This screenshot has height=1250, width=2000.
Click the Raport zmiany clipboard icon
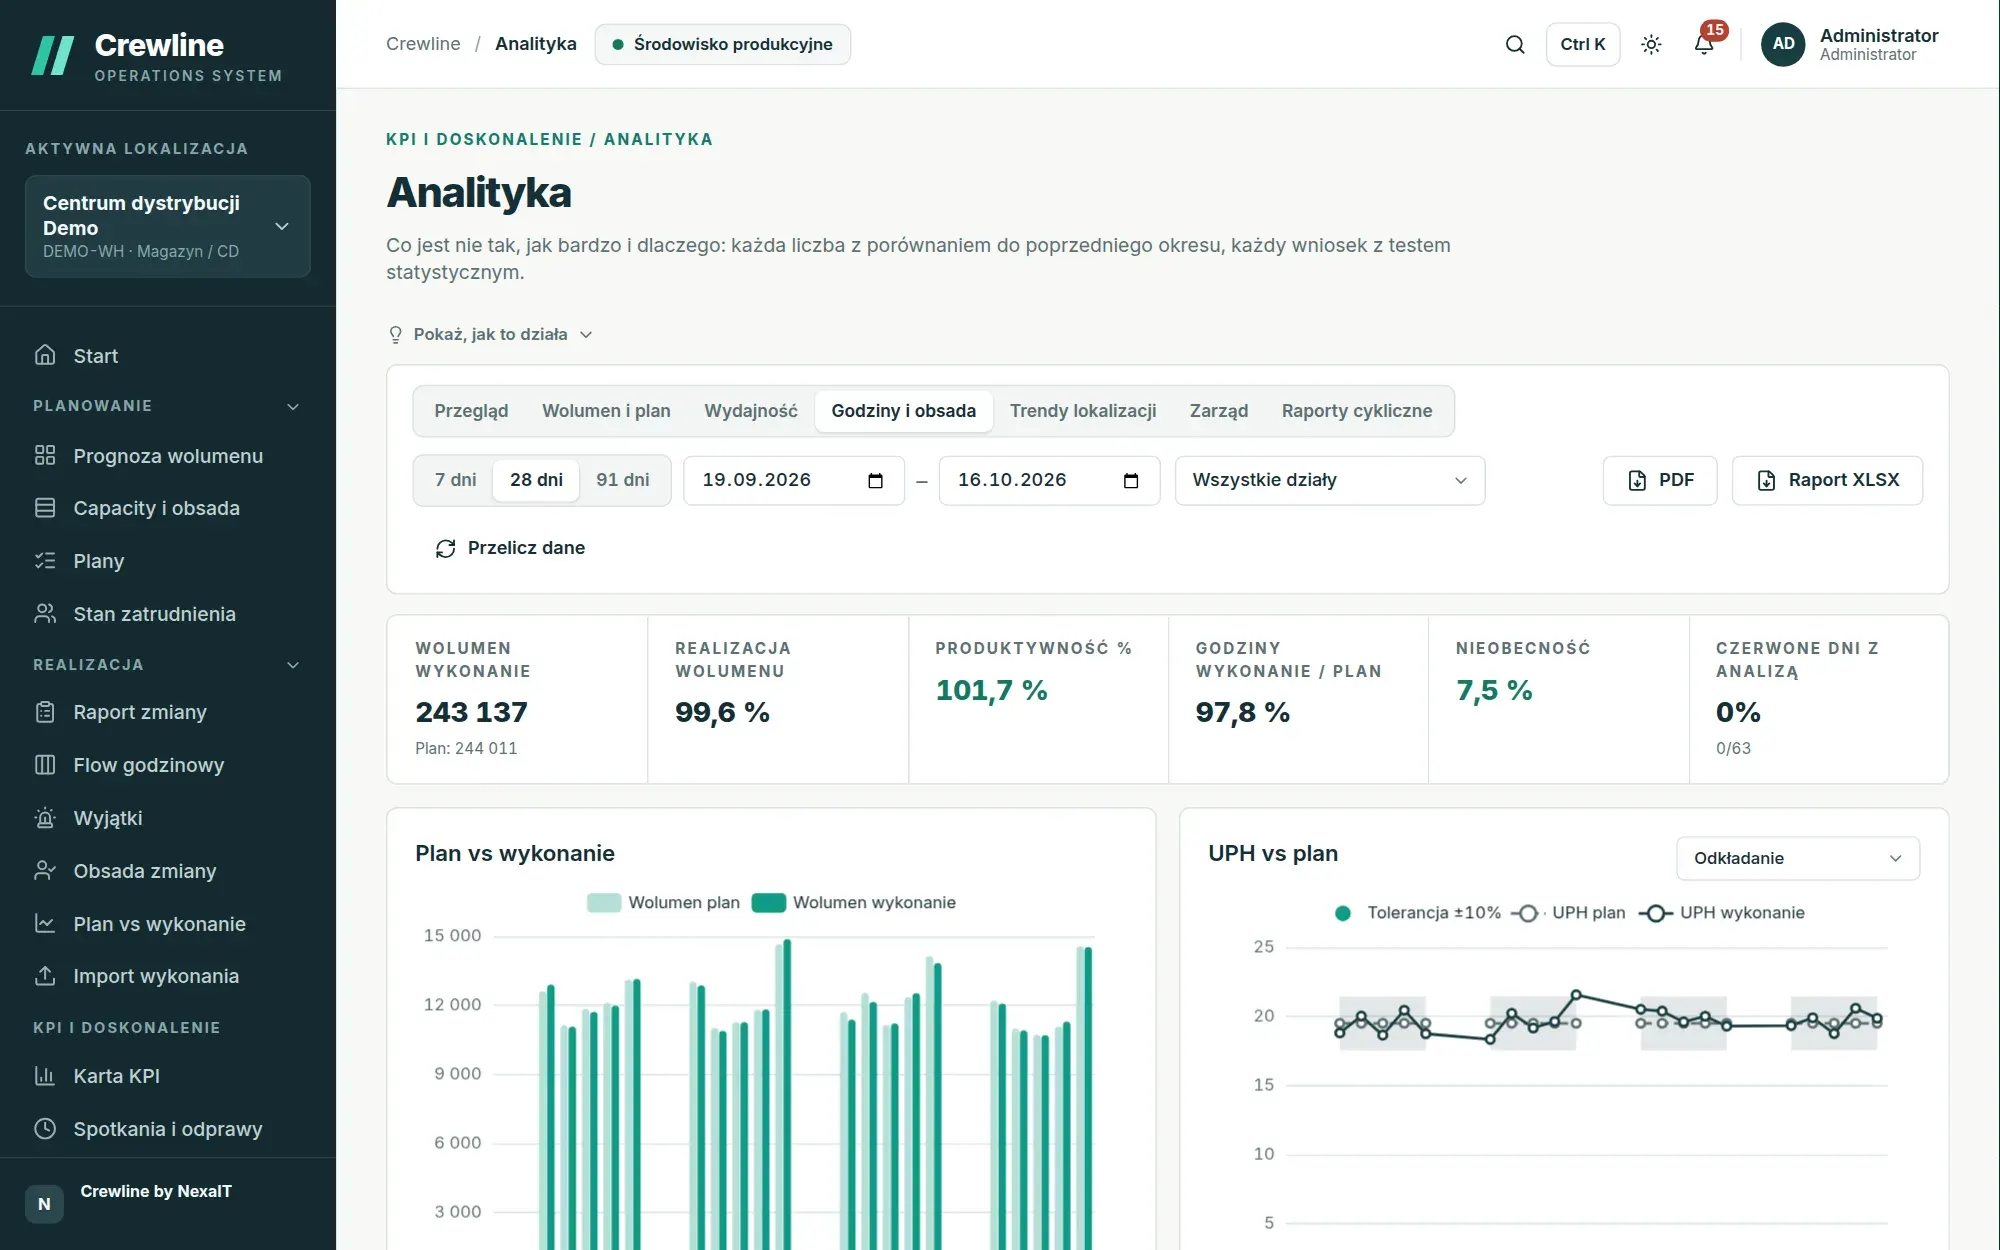click(45, 712)
